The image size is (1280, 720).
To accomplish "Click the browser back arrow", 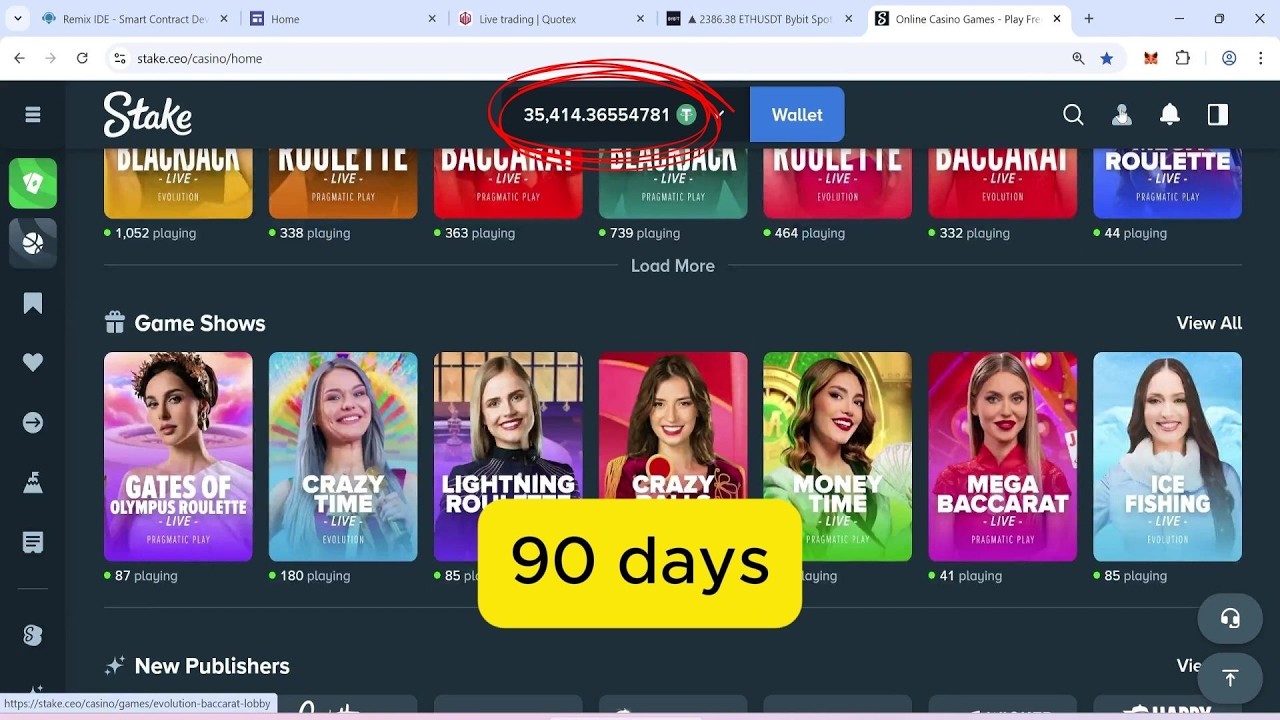I will tap(19, 58).
